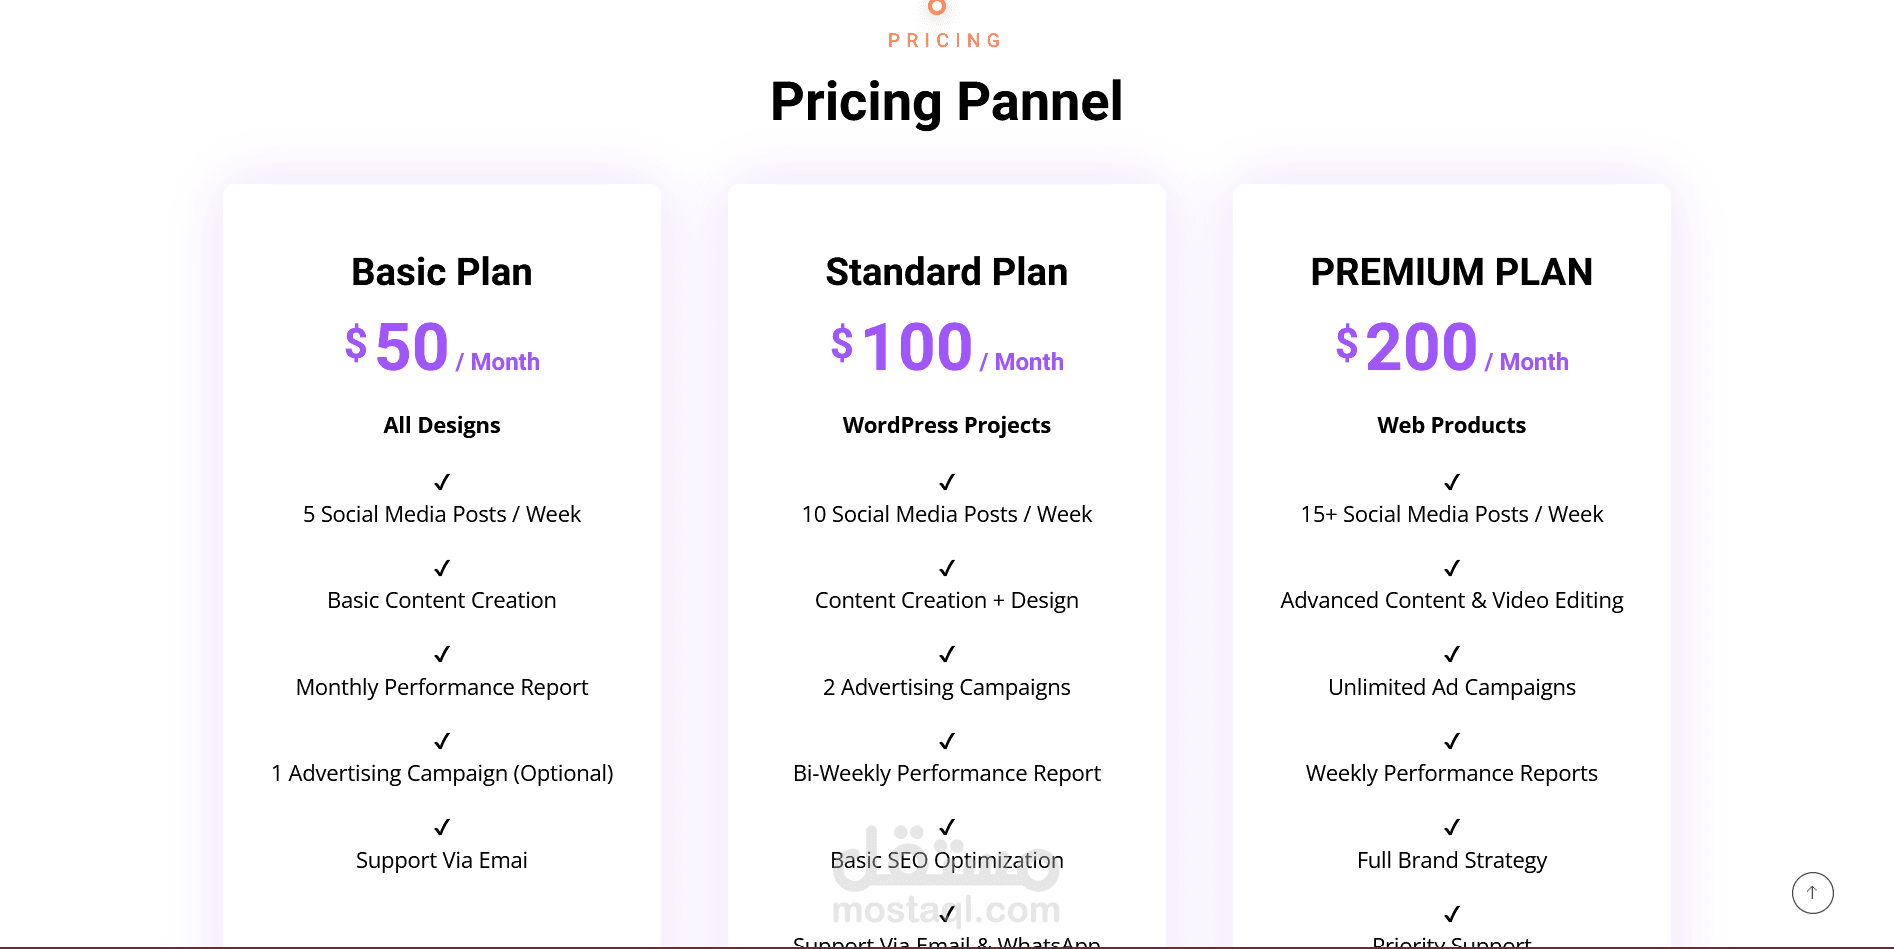Click the checkmark above Unlimited Ad Campaigns
Screen dimensions: 1894x949
point(1452,654)
